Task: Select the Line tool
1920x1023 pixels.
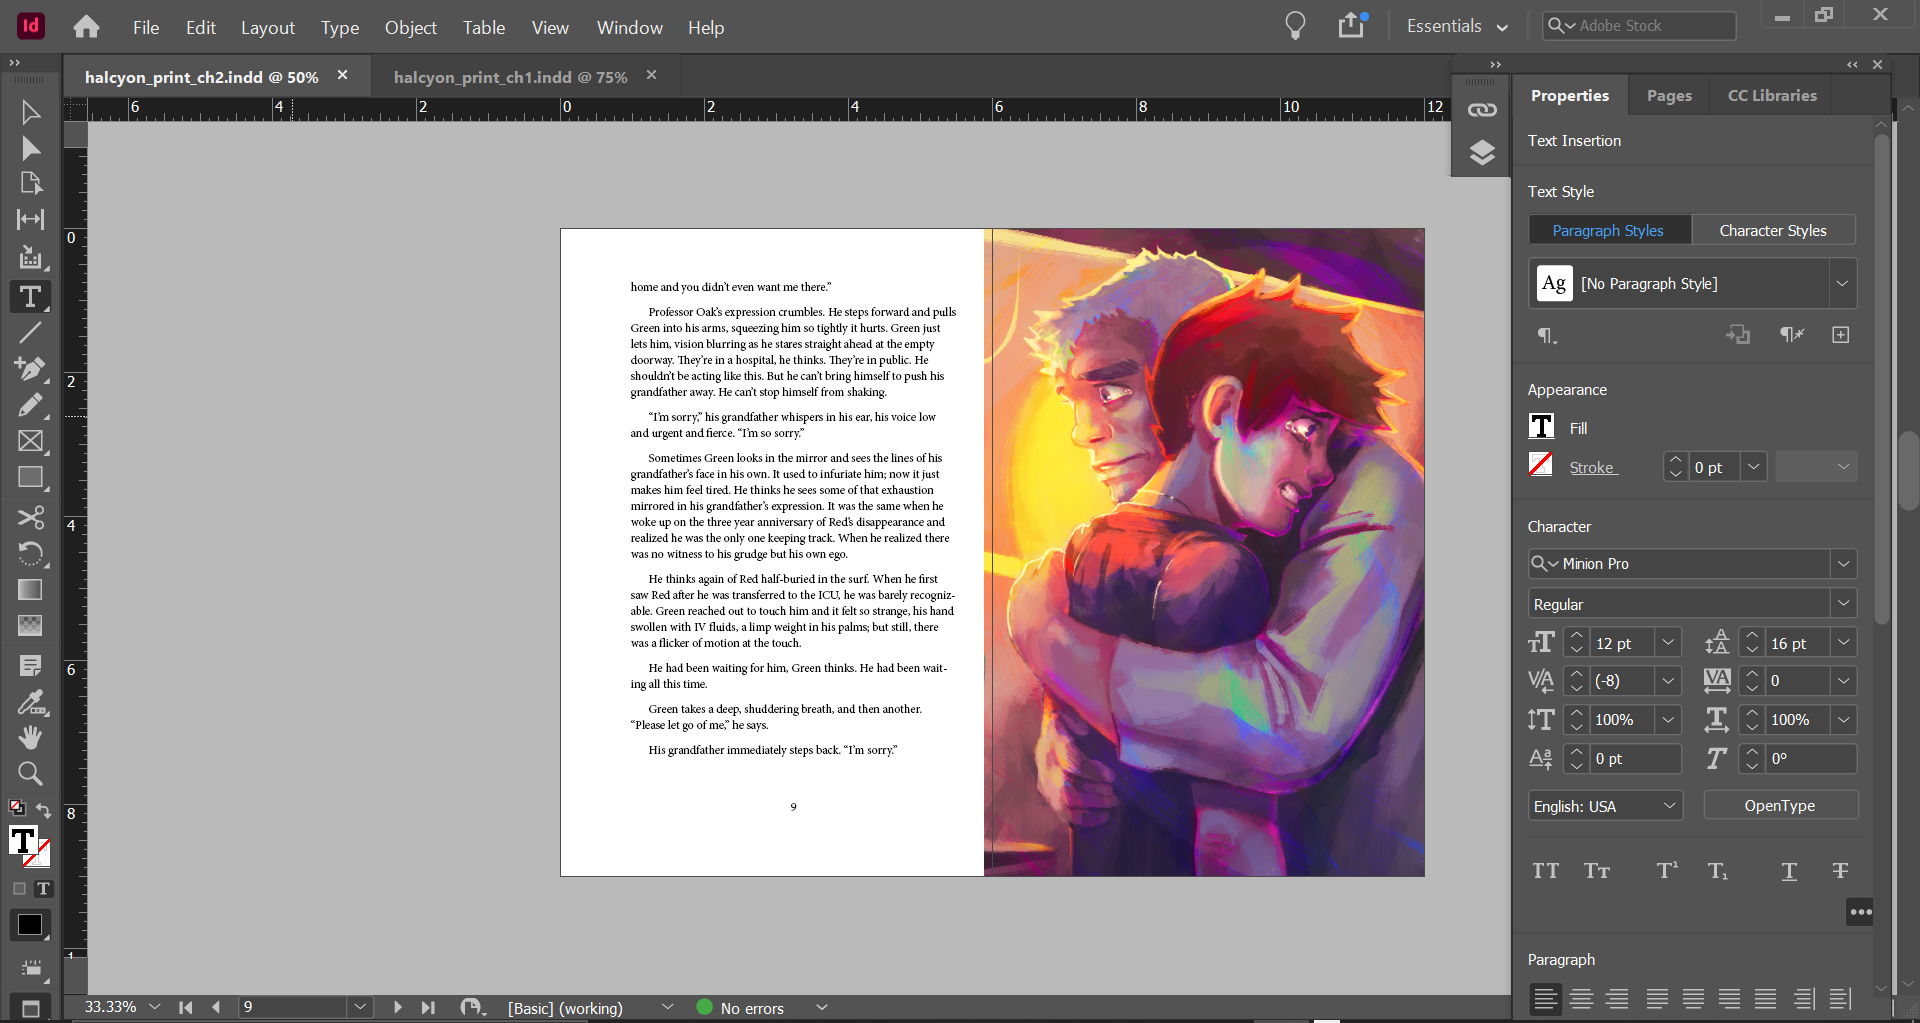Action: (x=30, y=332)
